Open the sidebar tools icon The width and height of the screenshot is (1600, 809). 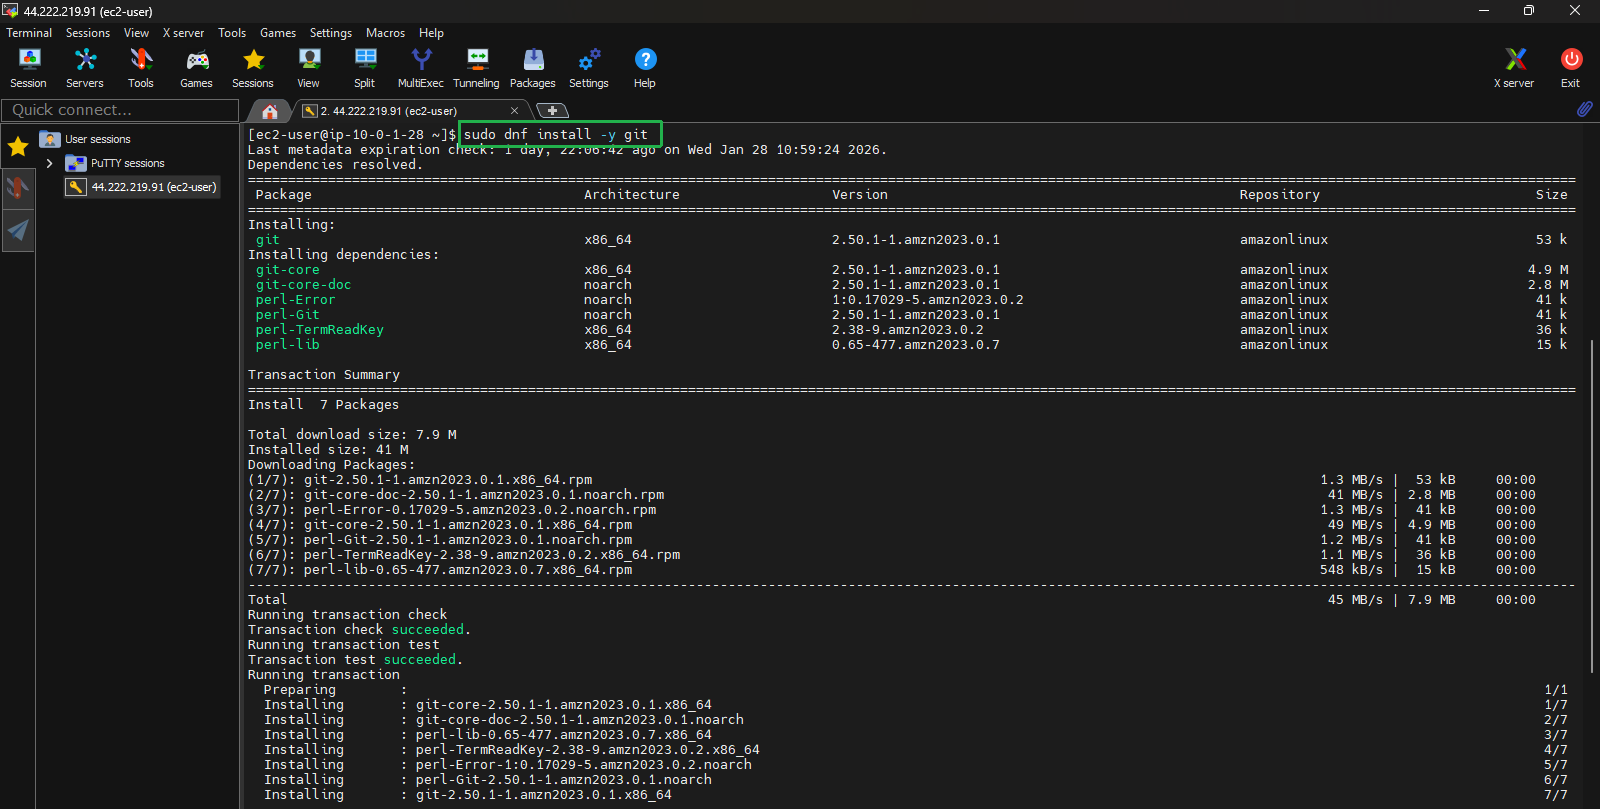click(x=18, y=187)
